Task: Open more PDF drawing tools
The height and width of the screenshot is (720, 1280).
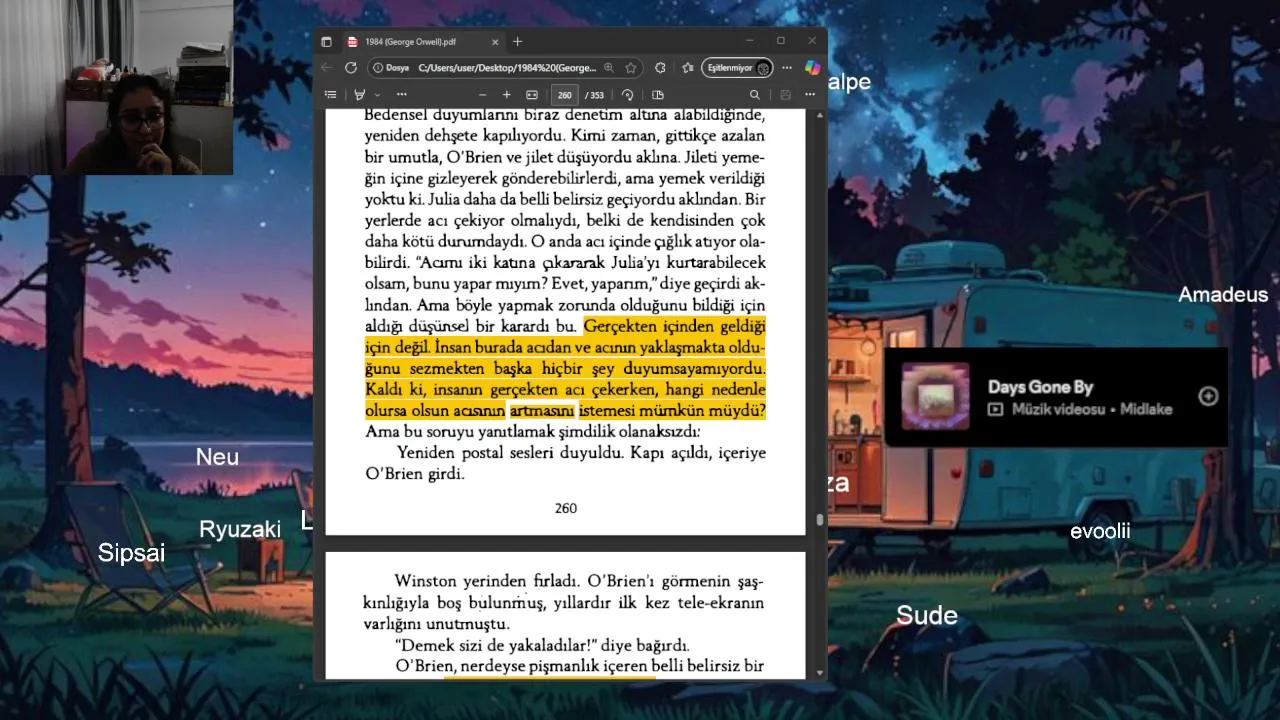Action: pos(401,95)
